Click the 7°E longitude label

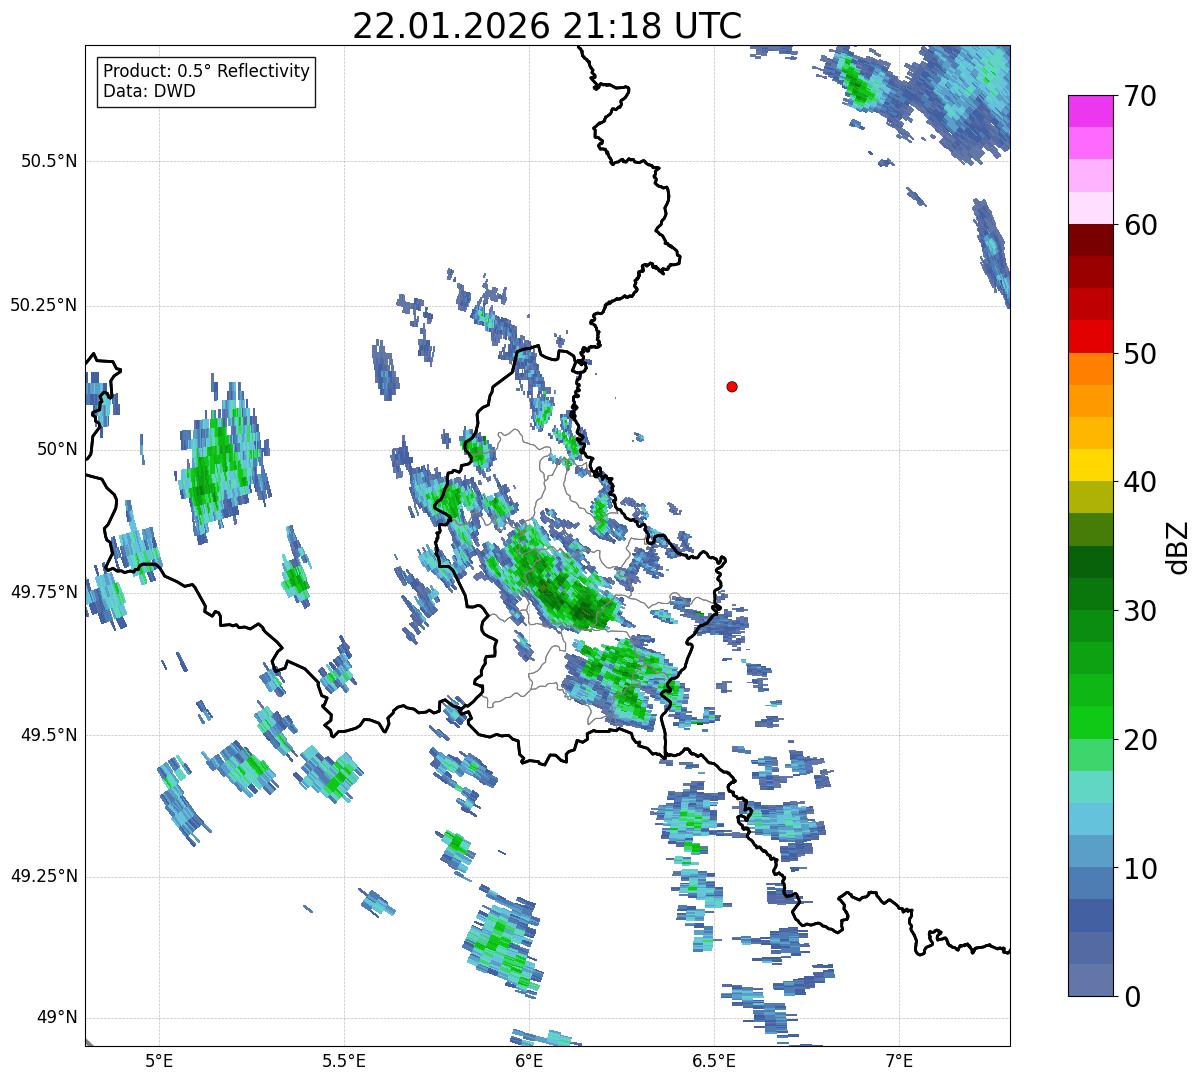tap(899, 1061)
